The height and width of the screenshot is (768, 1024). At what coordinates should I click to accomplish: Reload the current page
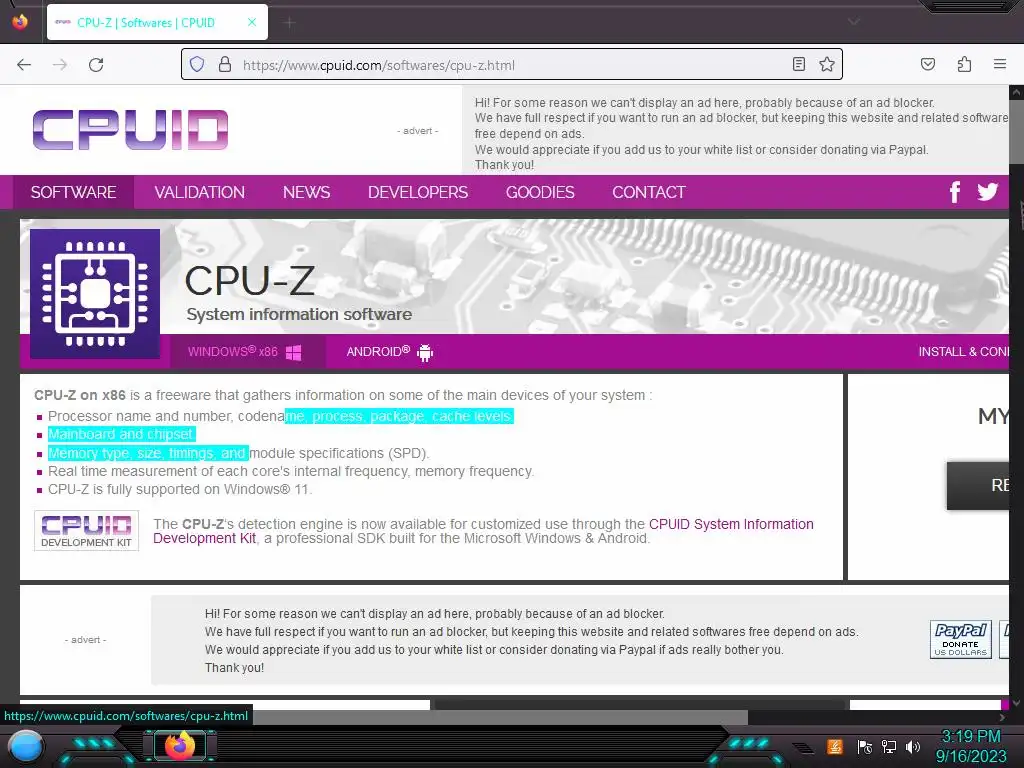pos(96,65)
